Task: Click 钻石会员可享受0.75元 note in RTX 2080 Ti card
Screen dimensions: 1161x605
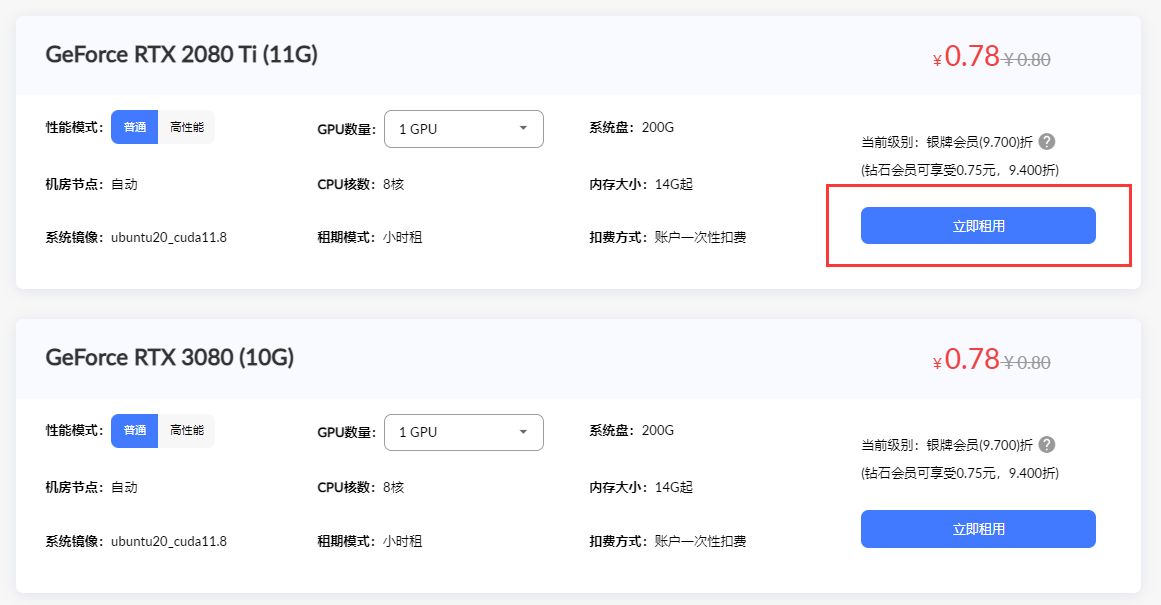Action: [960, 170]
